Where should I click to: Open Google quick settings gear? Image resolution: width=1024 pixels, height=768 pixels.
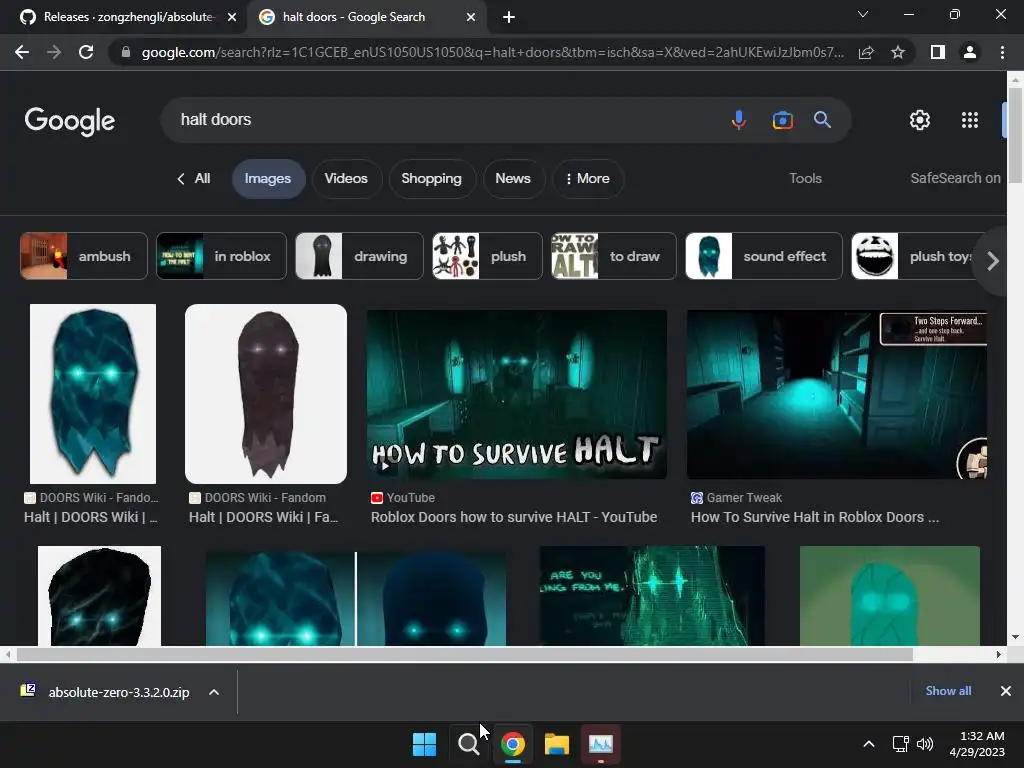coord(920,120)
